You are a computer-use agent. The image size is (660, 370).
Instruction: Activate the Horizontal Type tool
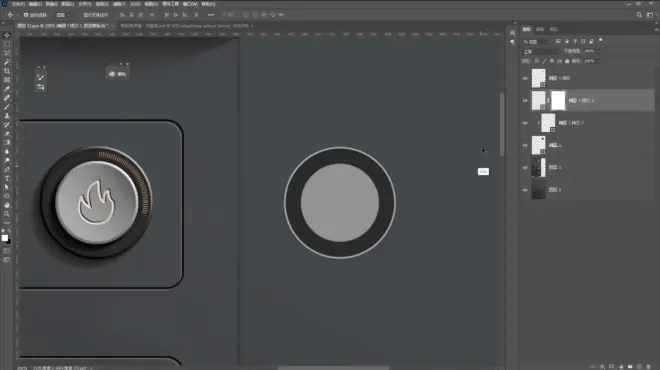7,178
